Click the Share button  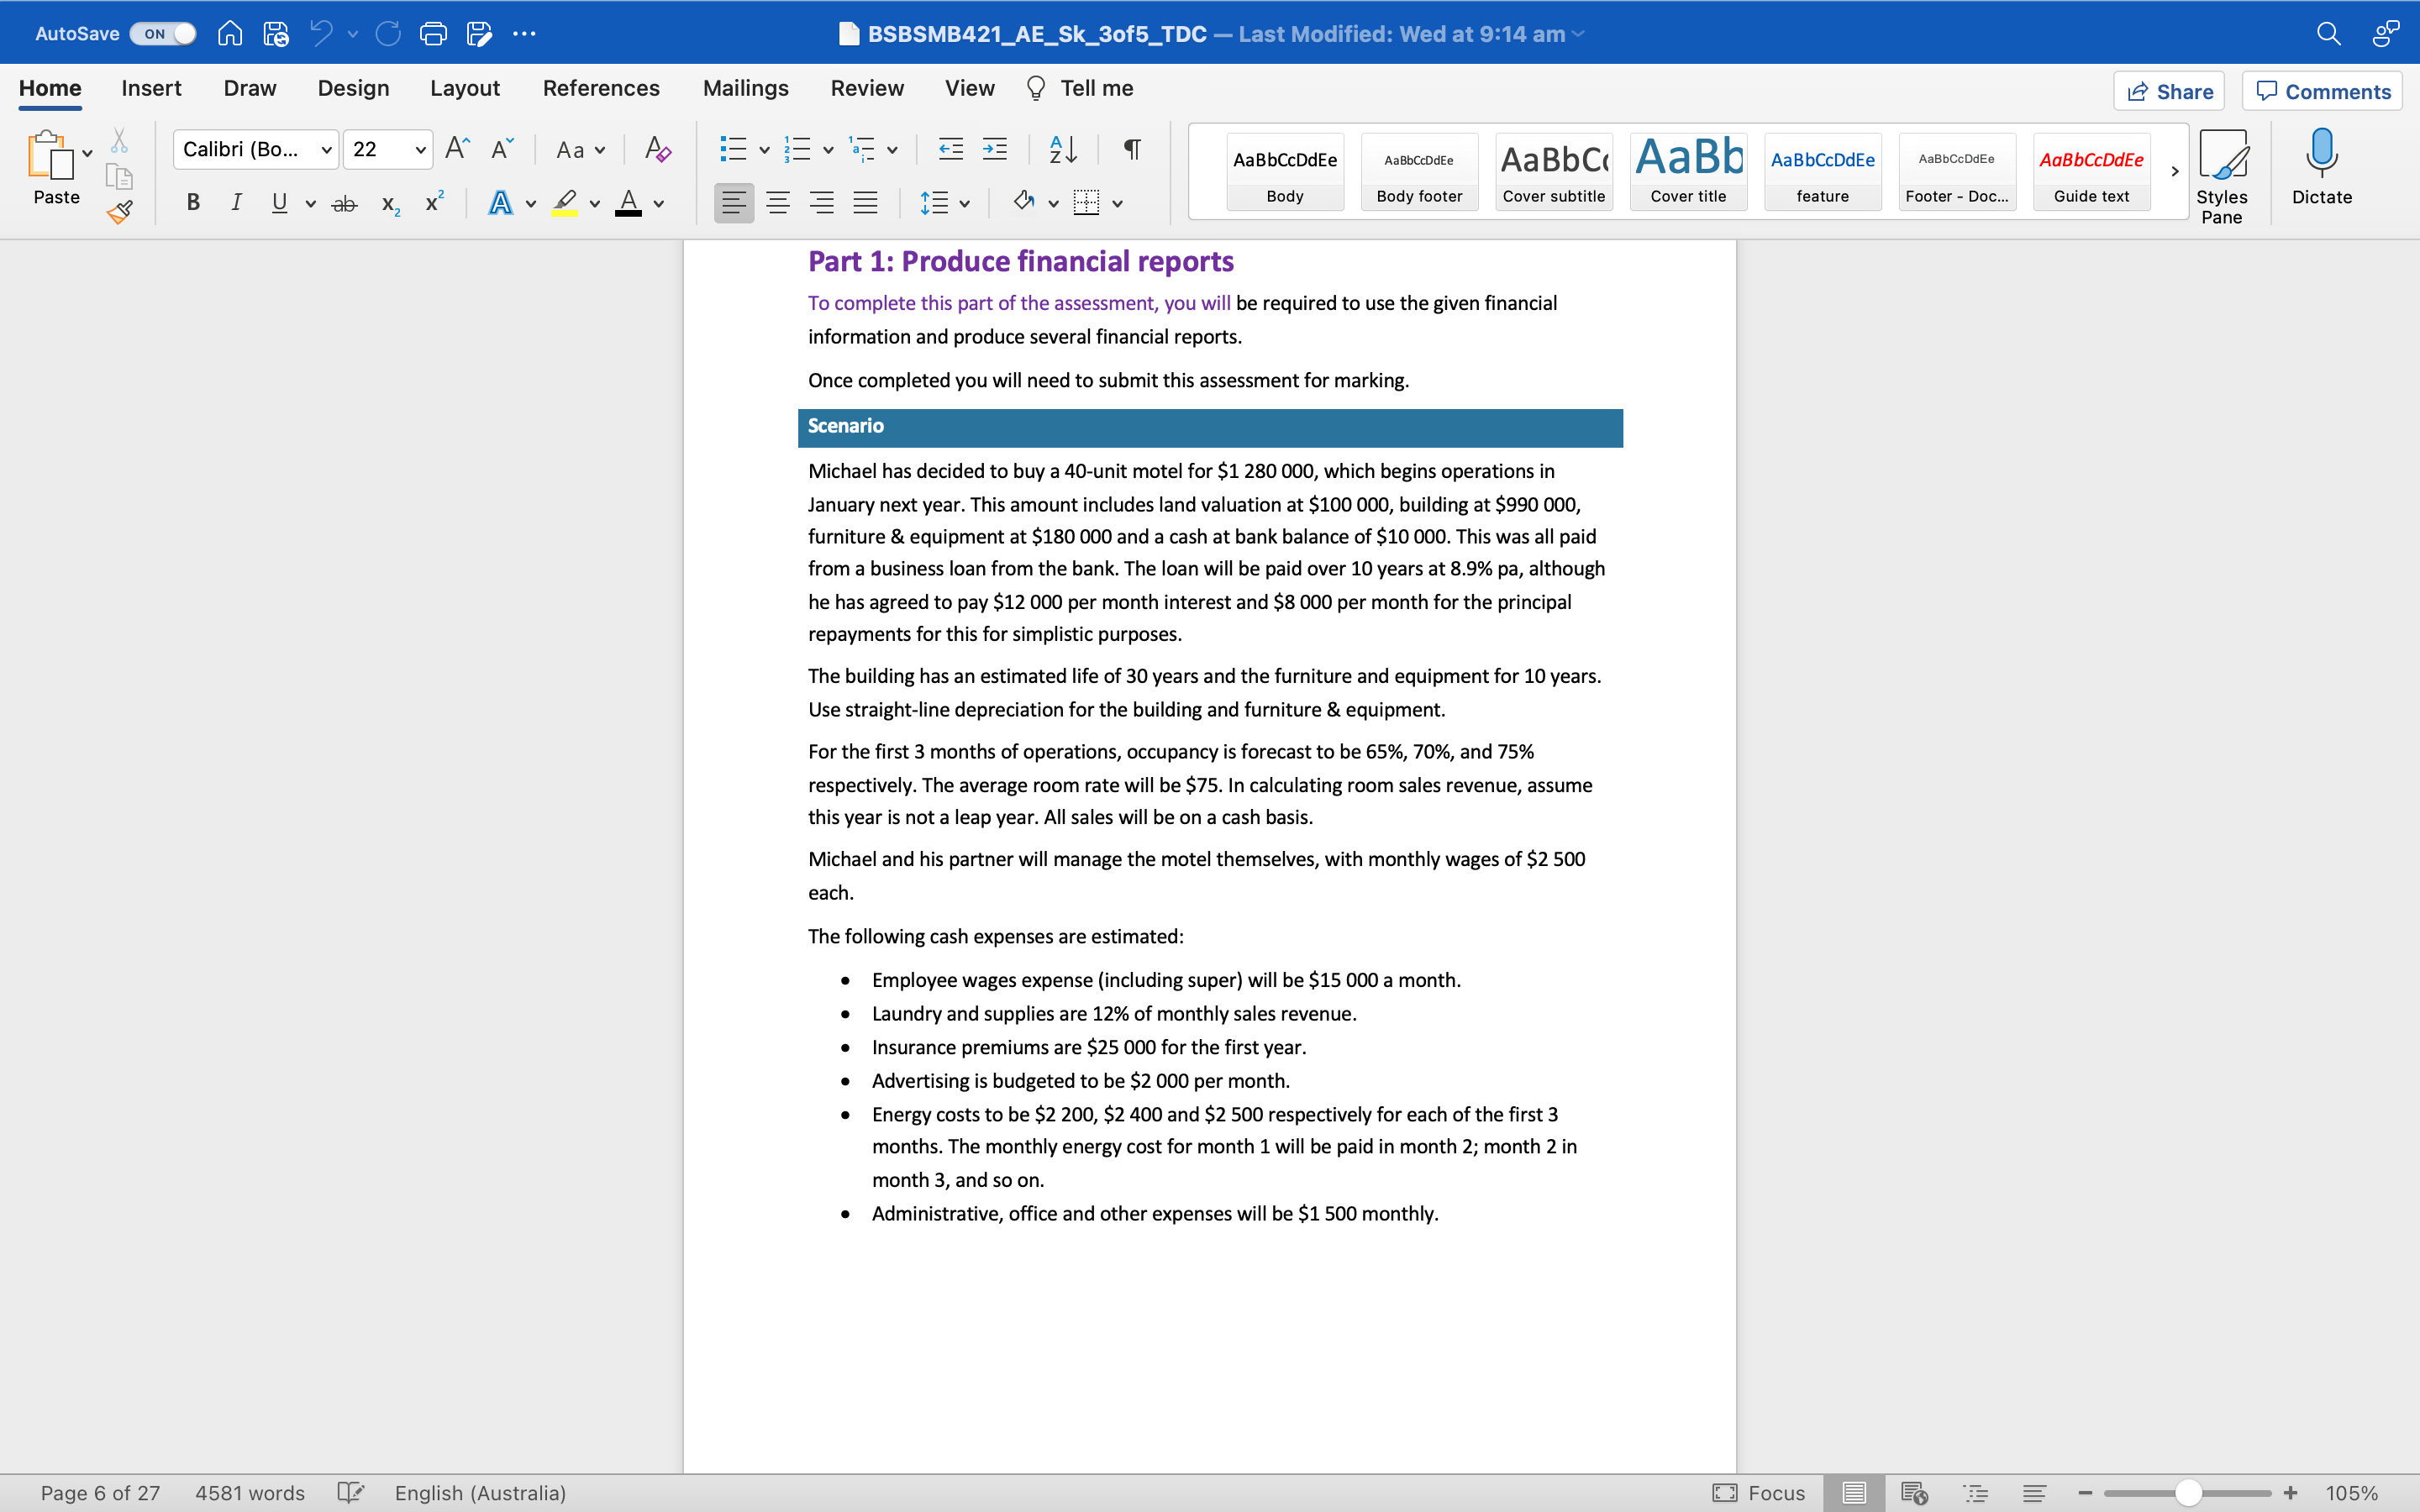click(2169, 91)
